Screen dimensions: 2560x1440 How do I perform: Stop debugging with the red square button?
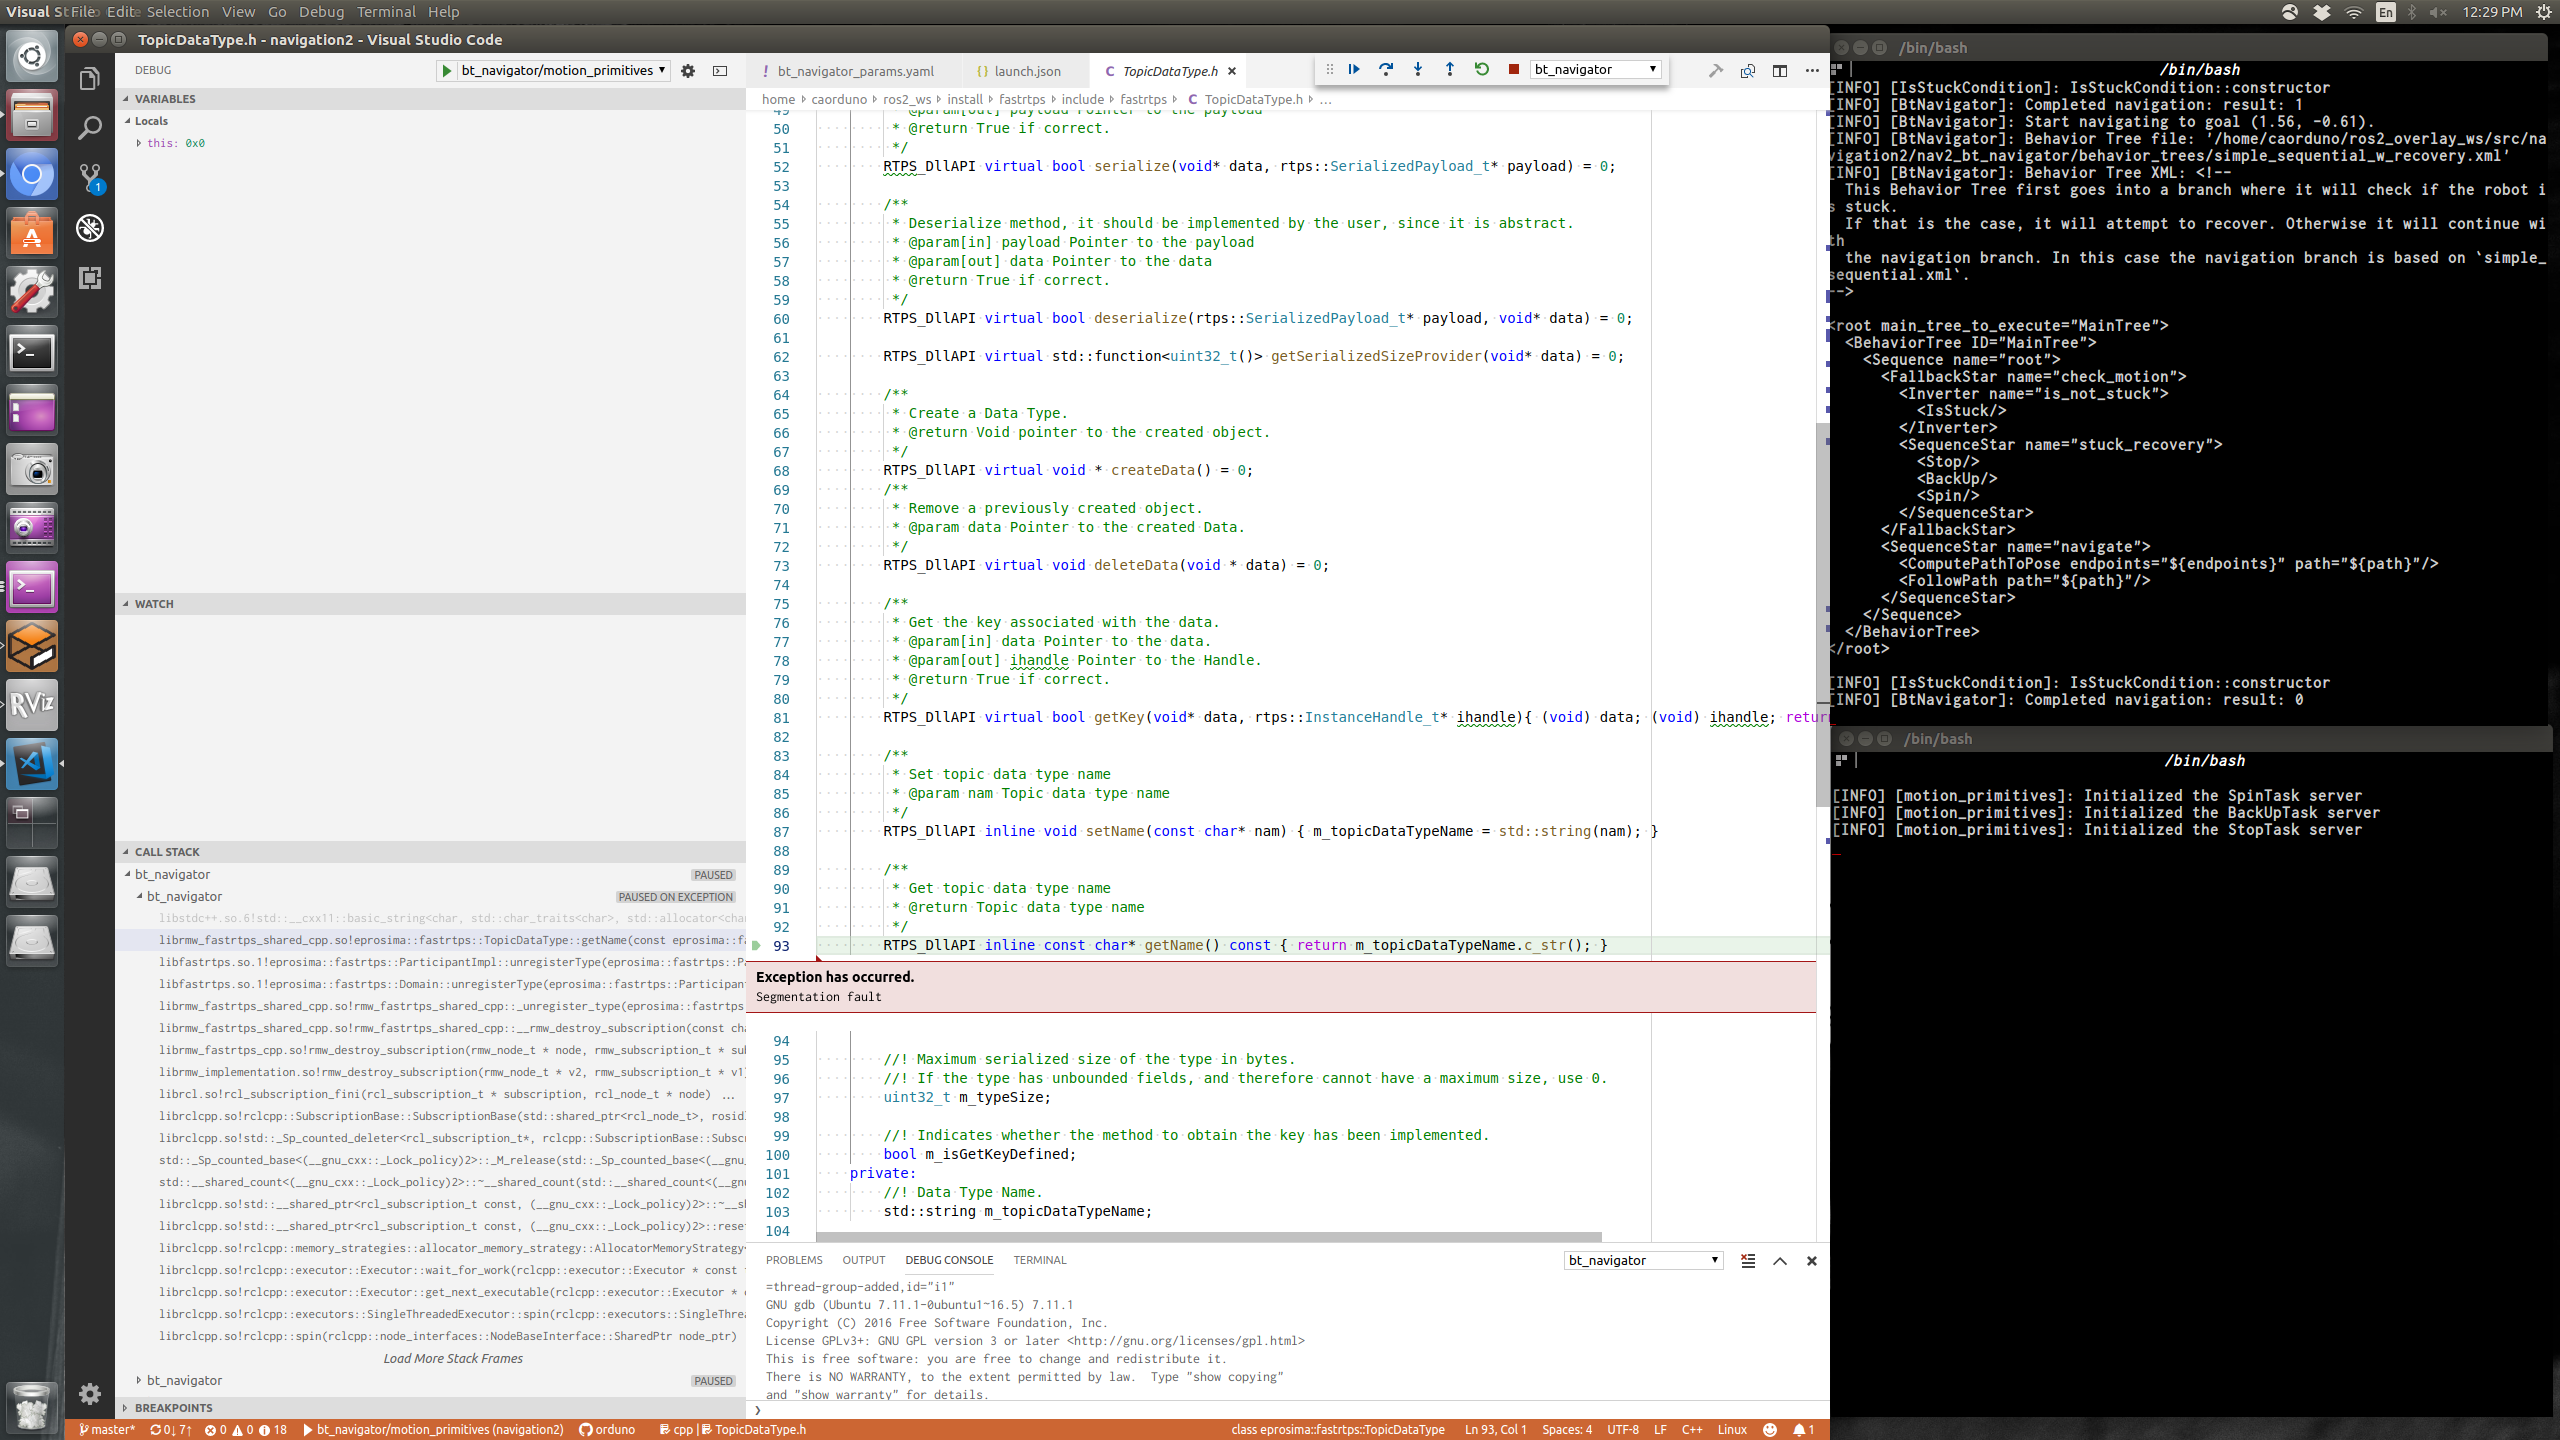(1514, 69)
